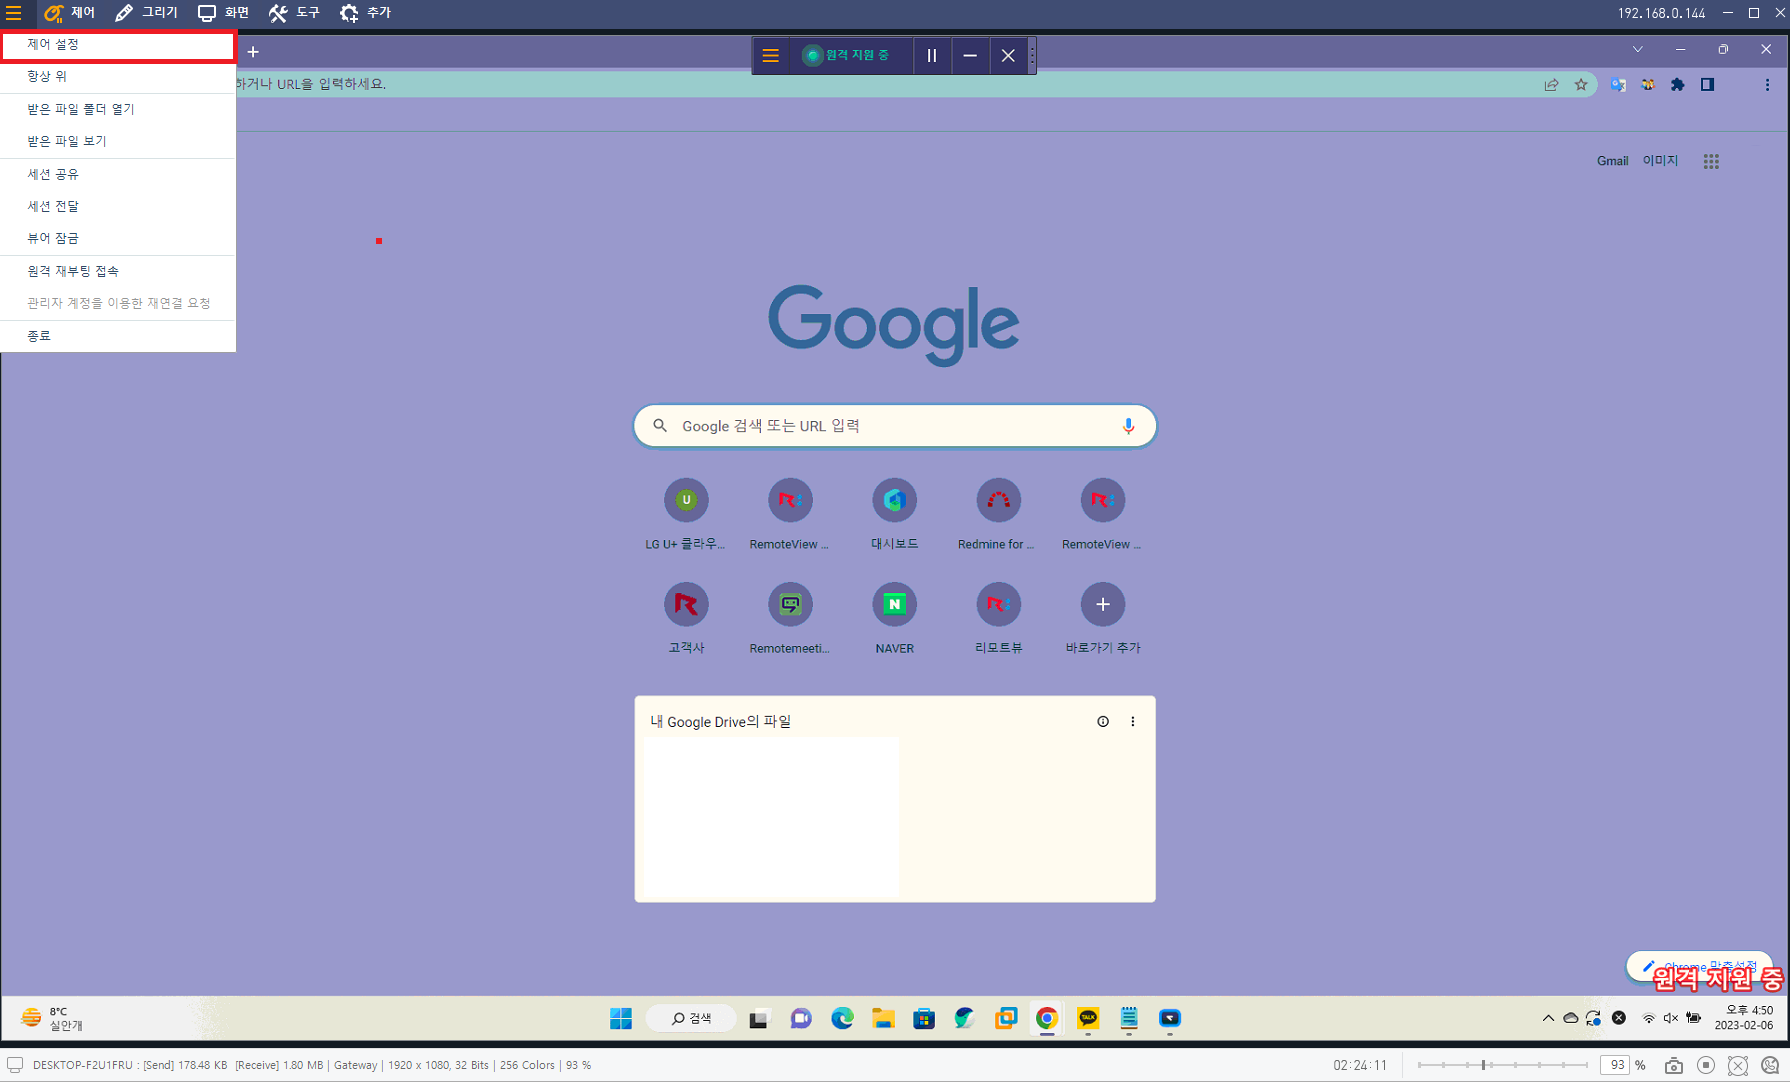Open the 제어 (Control) menu
1790x1082 pixels.
(x=69, y=13)
